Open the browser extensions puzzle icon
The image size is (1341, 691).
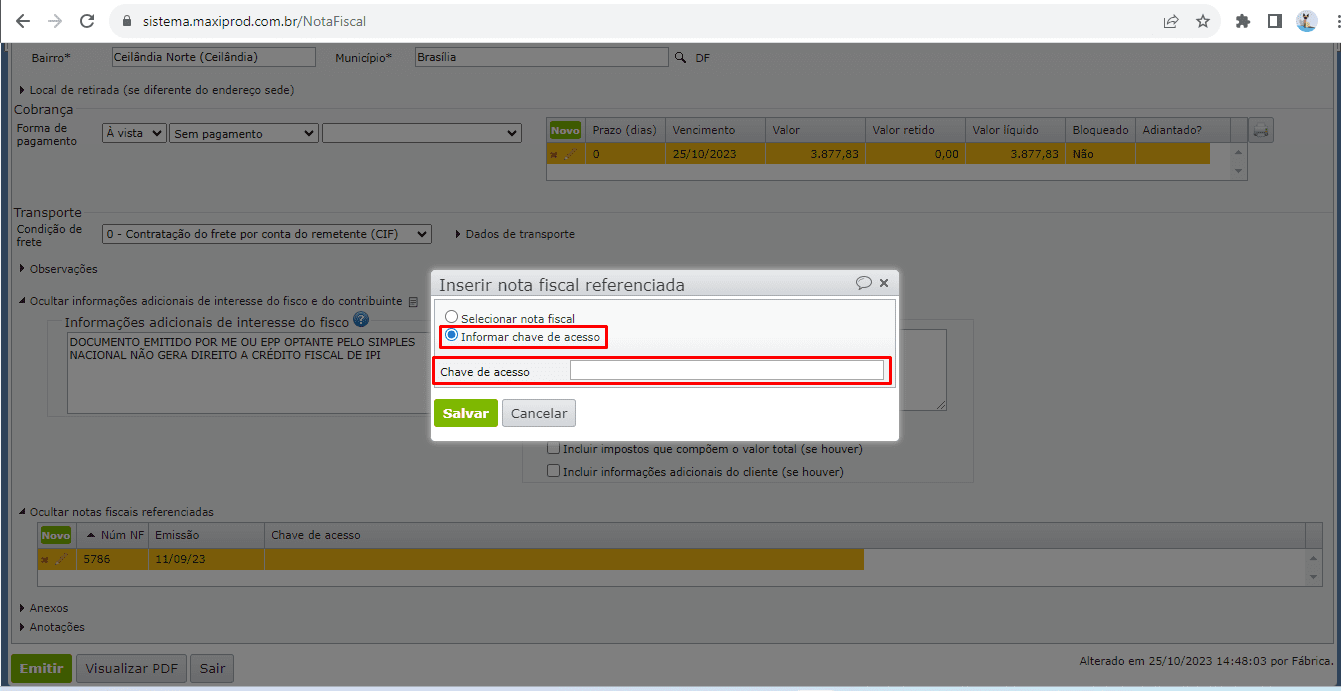[x=1243, y=21]
